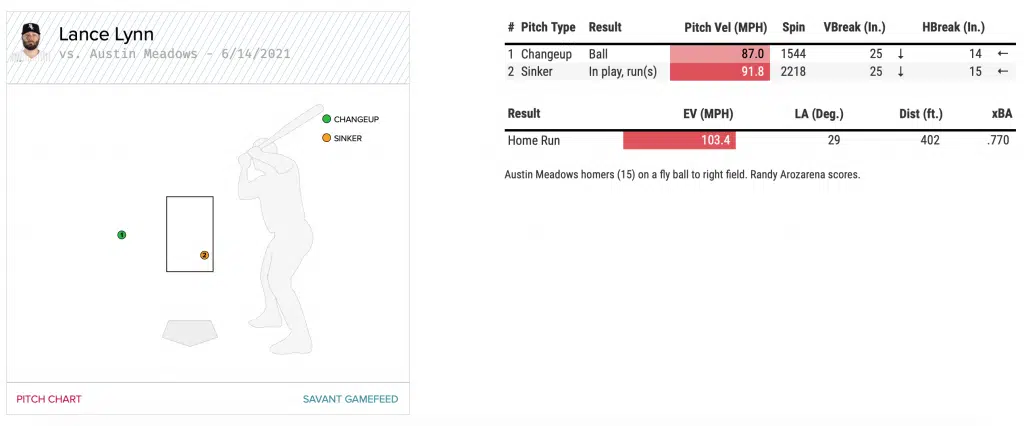Click the 91.8 velocity cell
This screenshot has height=426, width=1024.
pos(719,71)
